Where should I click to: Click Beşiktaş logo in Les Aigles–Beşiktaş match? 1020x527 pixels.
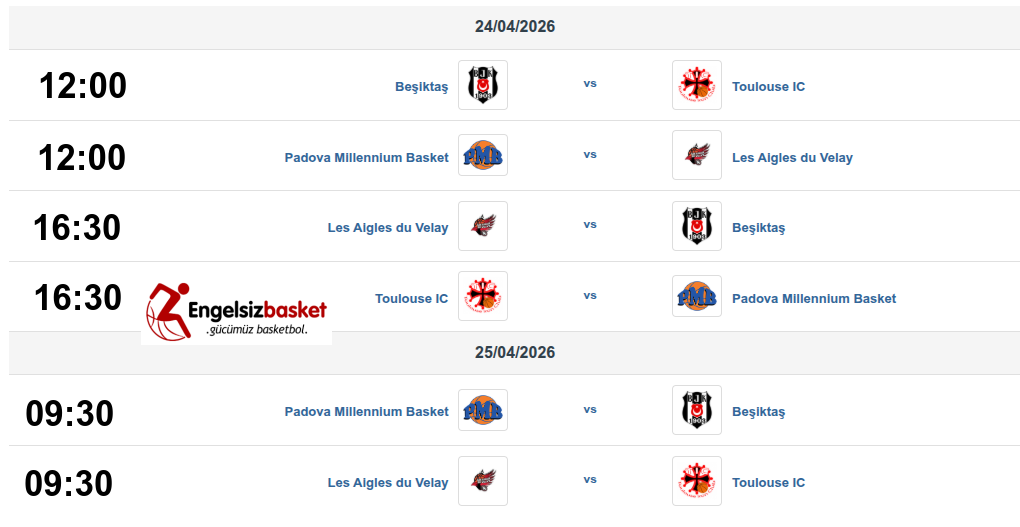click(x=697, y=226)
